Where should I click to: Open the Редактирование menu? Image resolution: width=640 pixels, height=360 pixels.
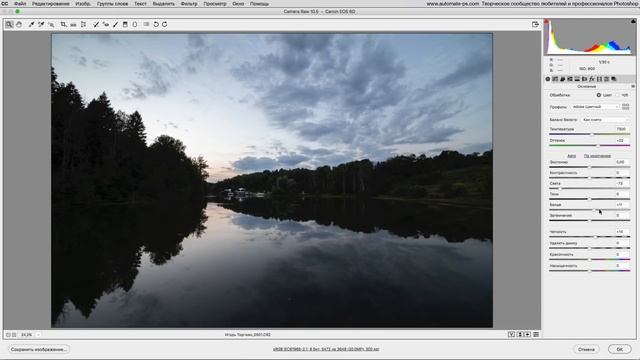coord(51,4)
